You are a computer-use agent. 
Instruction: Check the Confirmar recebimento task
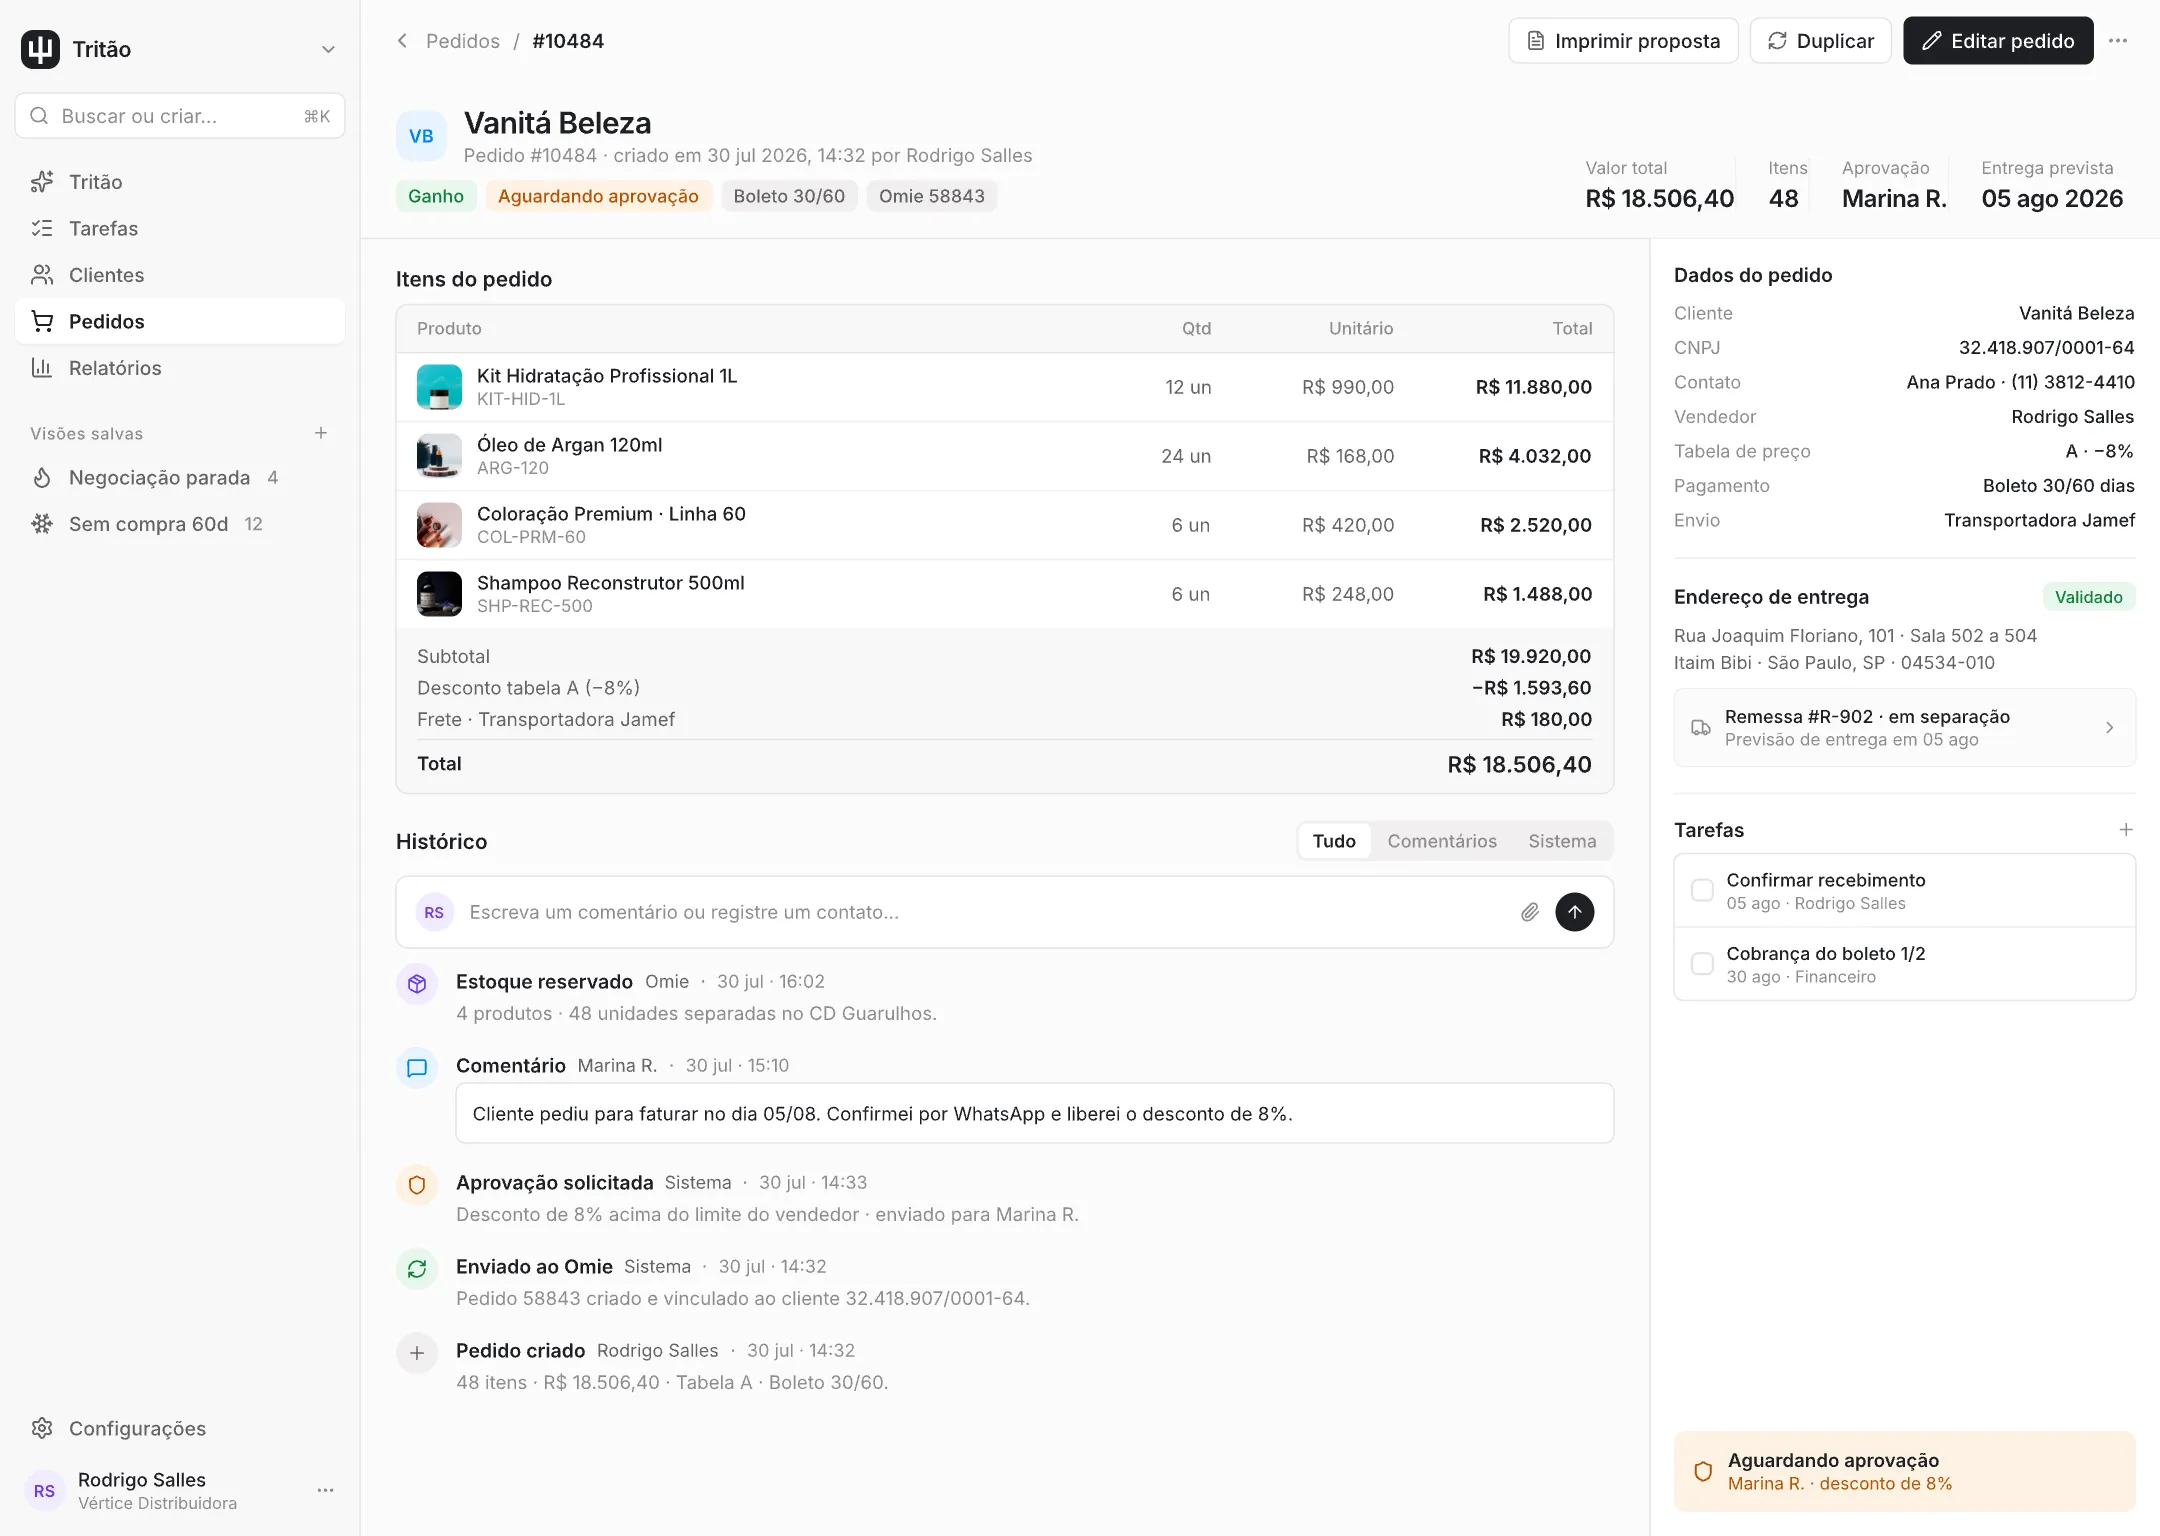pyautogui.click(x=1702, y=890)
